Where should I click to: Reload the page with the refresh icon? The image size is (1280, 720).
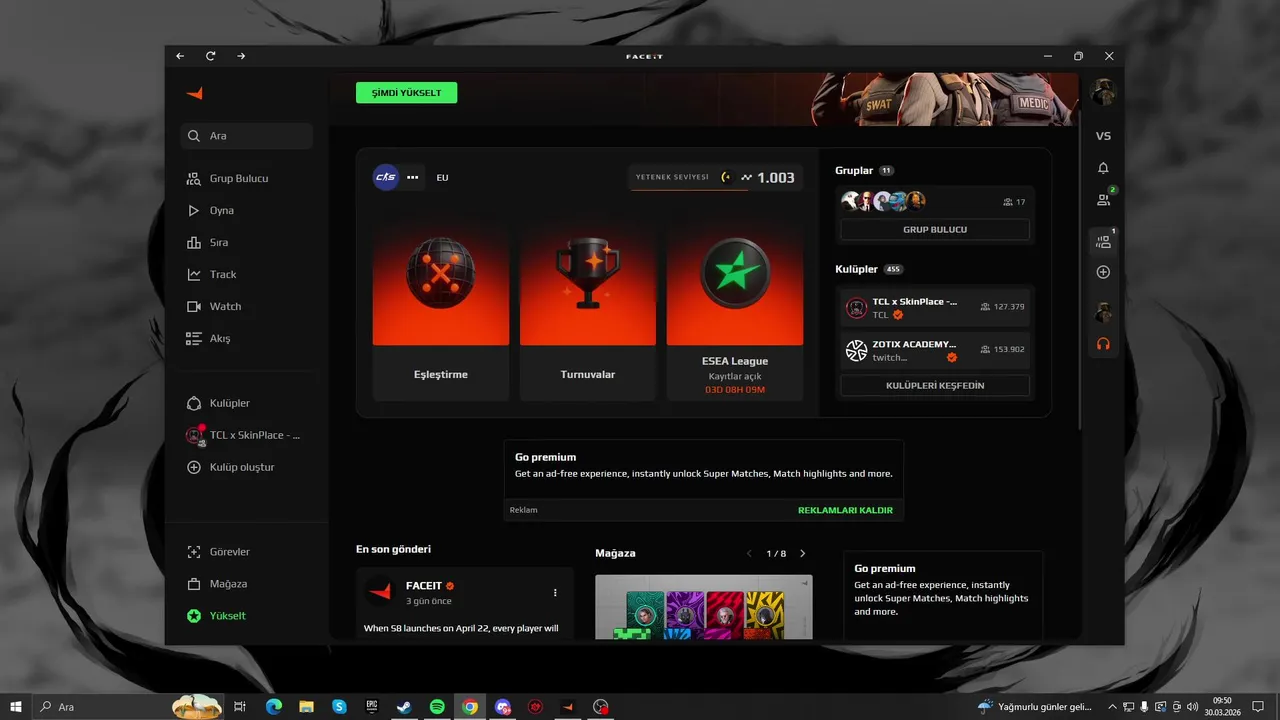pos(210,56)
